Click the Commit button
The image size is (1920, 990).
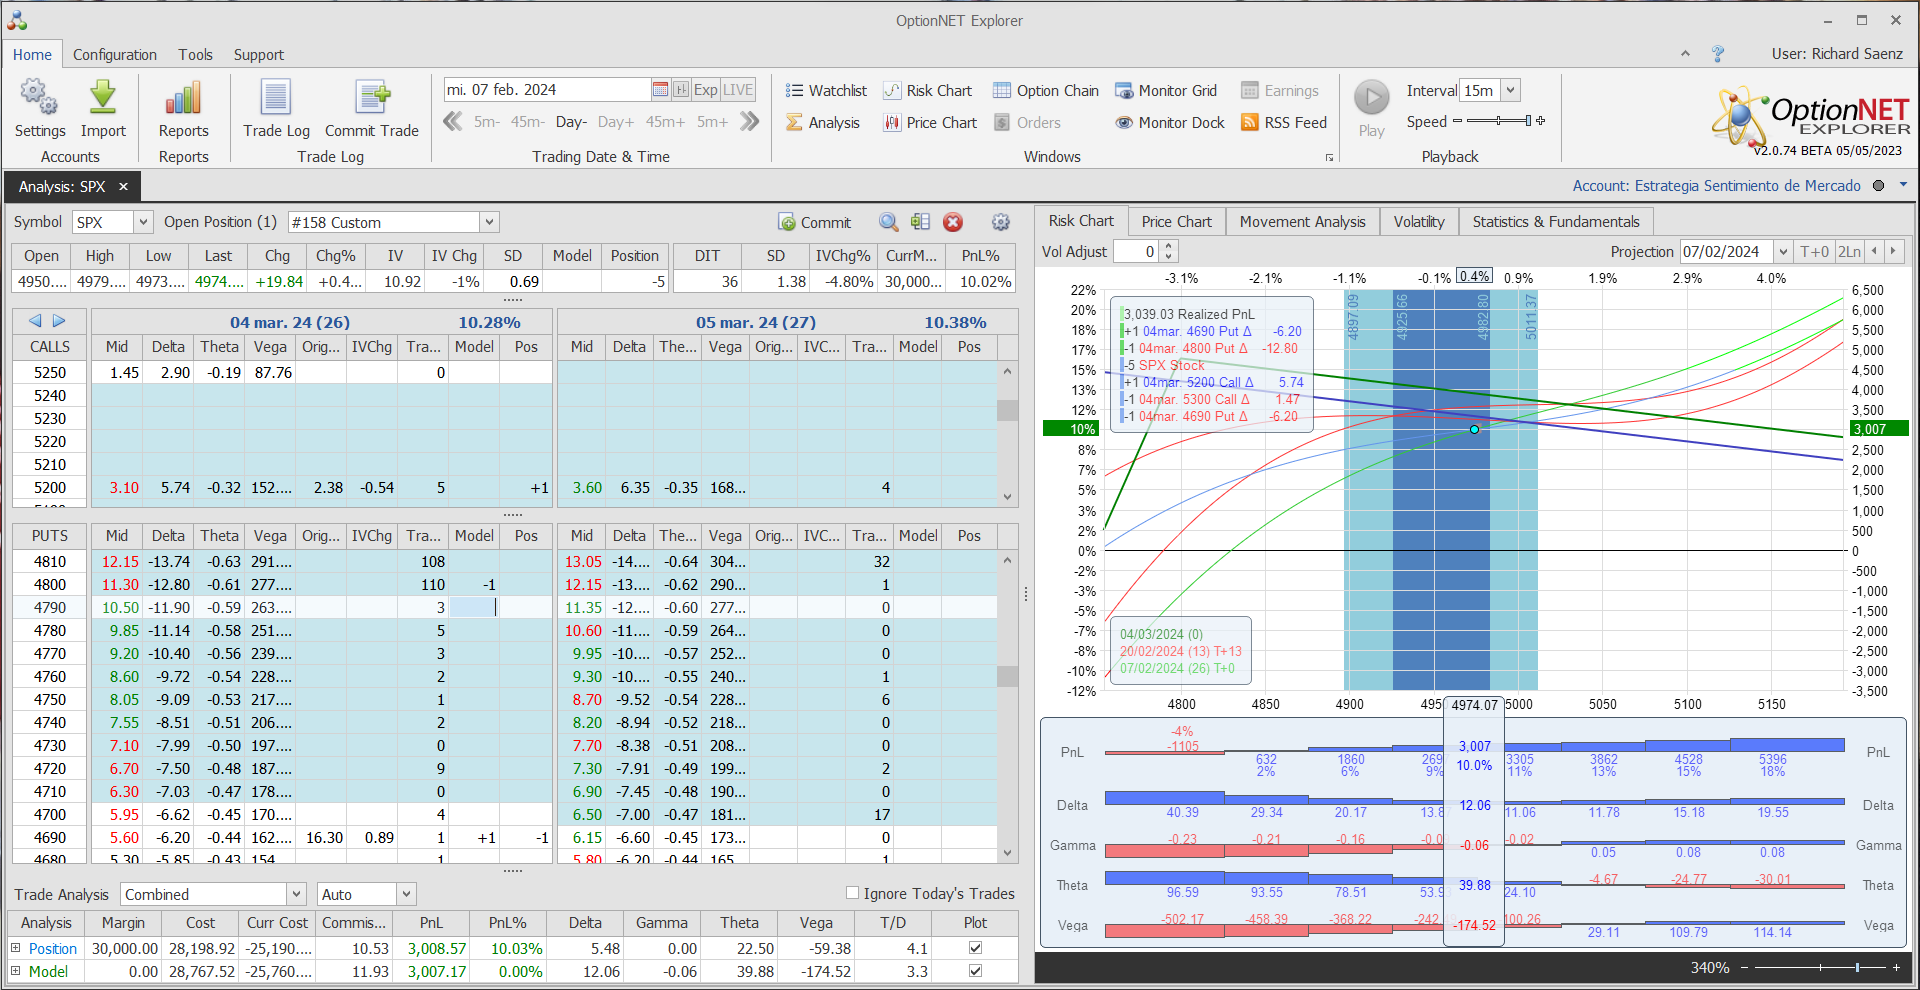tap(814, 222)
